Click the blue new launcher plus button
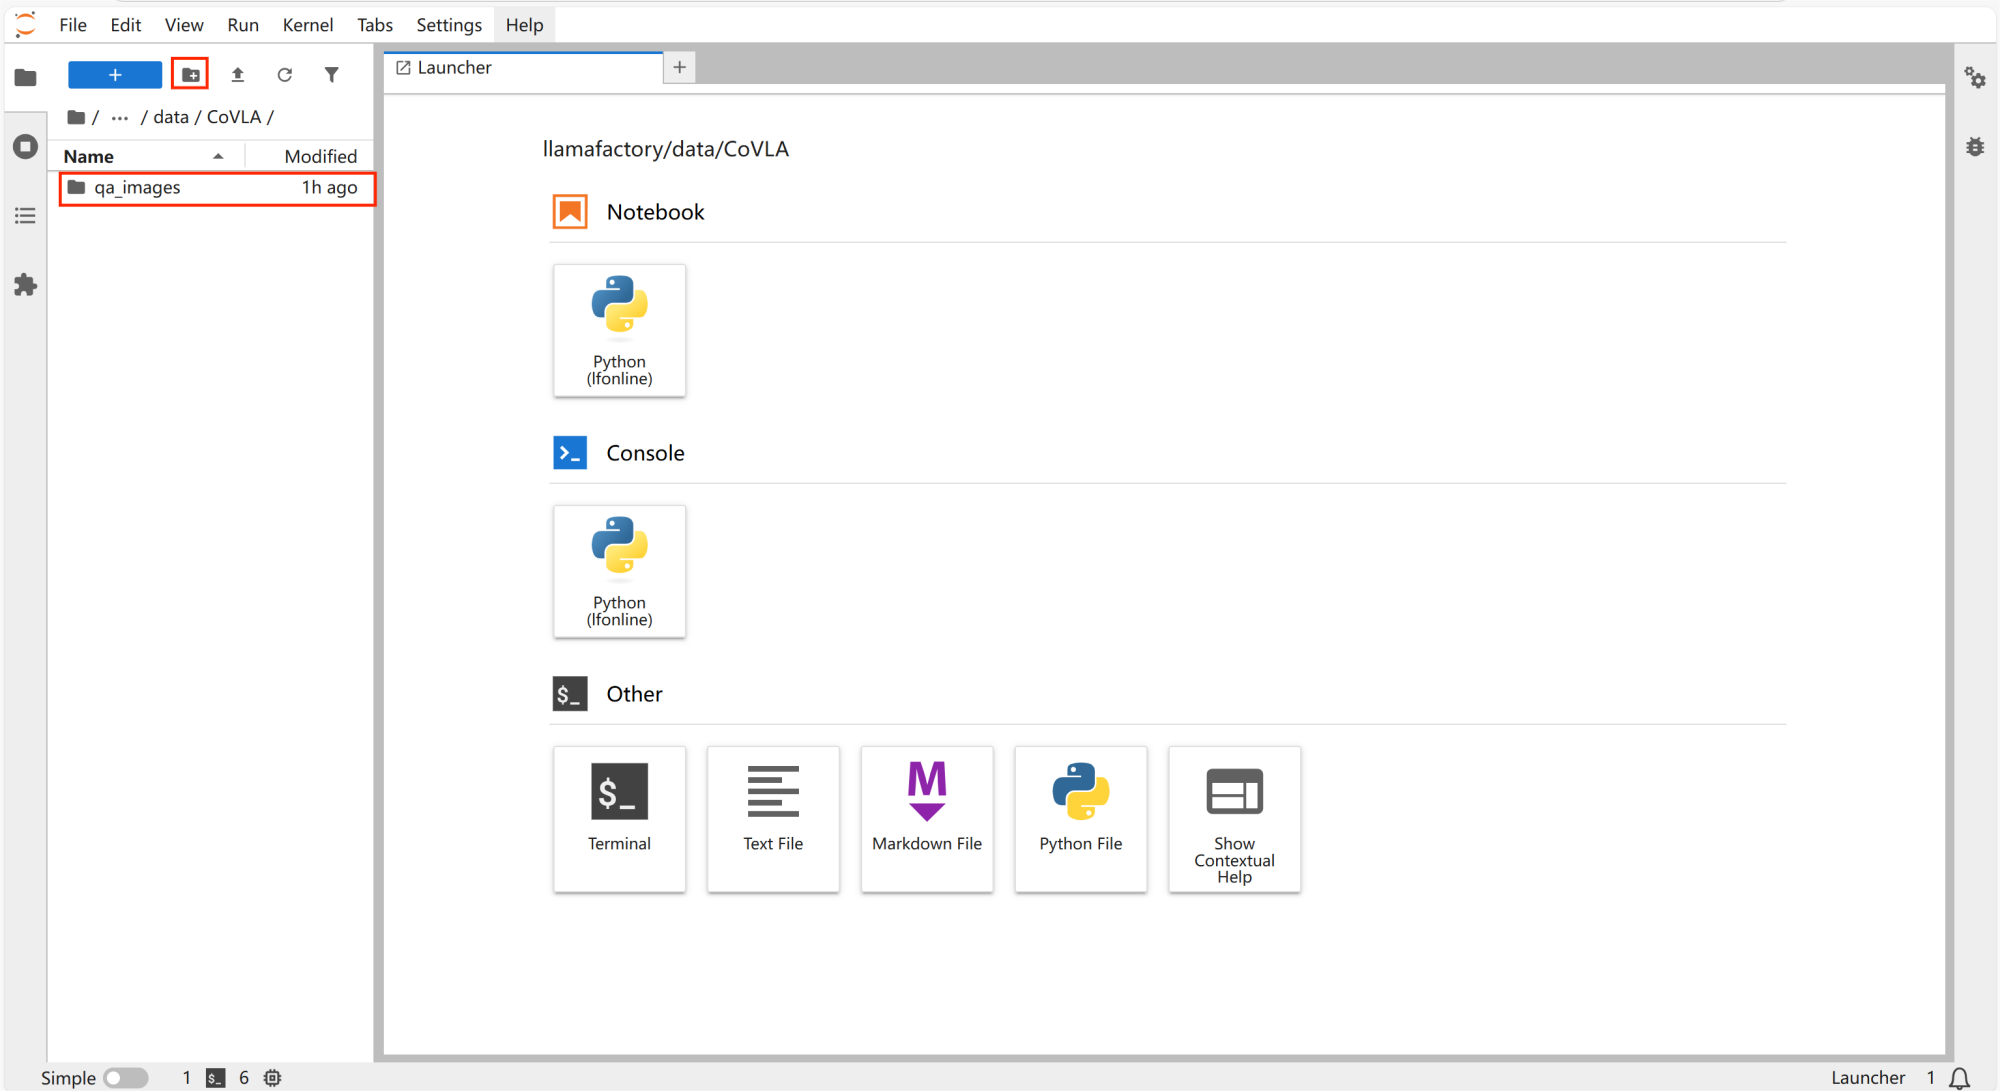2000x1091 pixels. (115, 75)
